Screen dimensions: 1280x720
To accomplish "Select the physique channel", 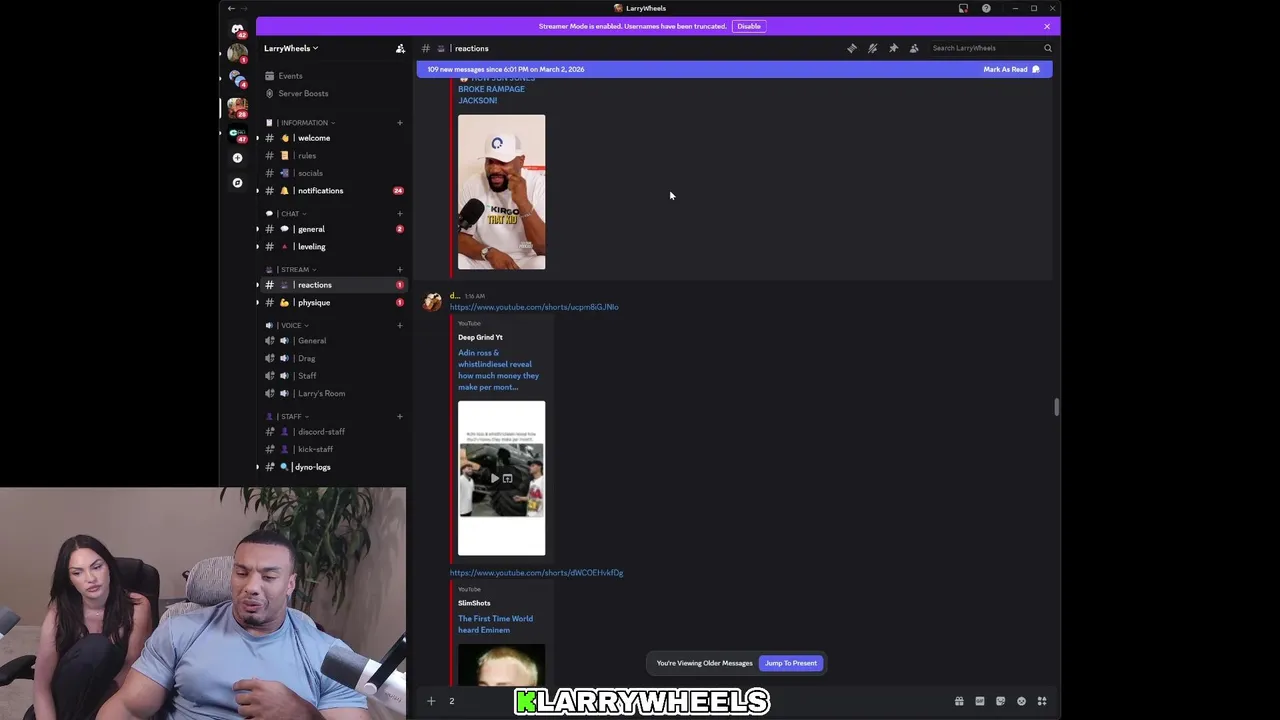I will point(333,303).
